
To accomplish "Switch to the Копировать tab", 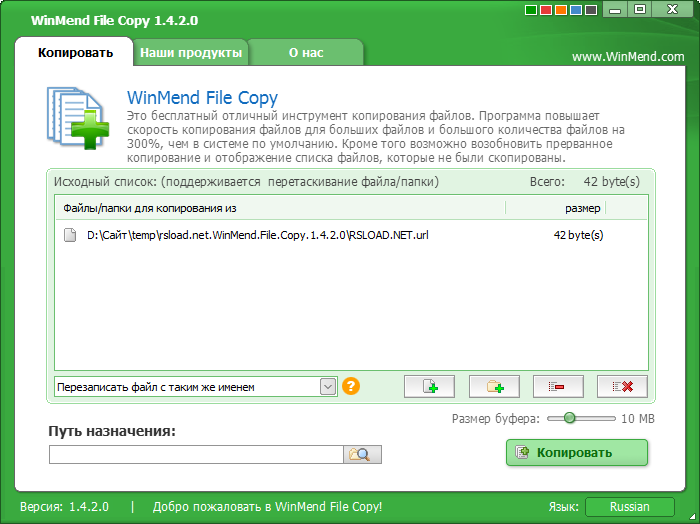I will [75, 53].
